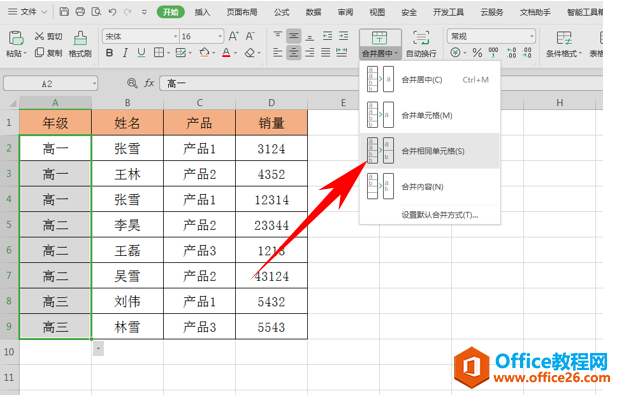The width and height of the screenshot is (617, 395).
Task: Click the Save icon in quick toolbar
Action: coord(64,12)
